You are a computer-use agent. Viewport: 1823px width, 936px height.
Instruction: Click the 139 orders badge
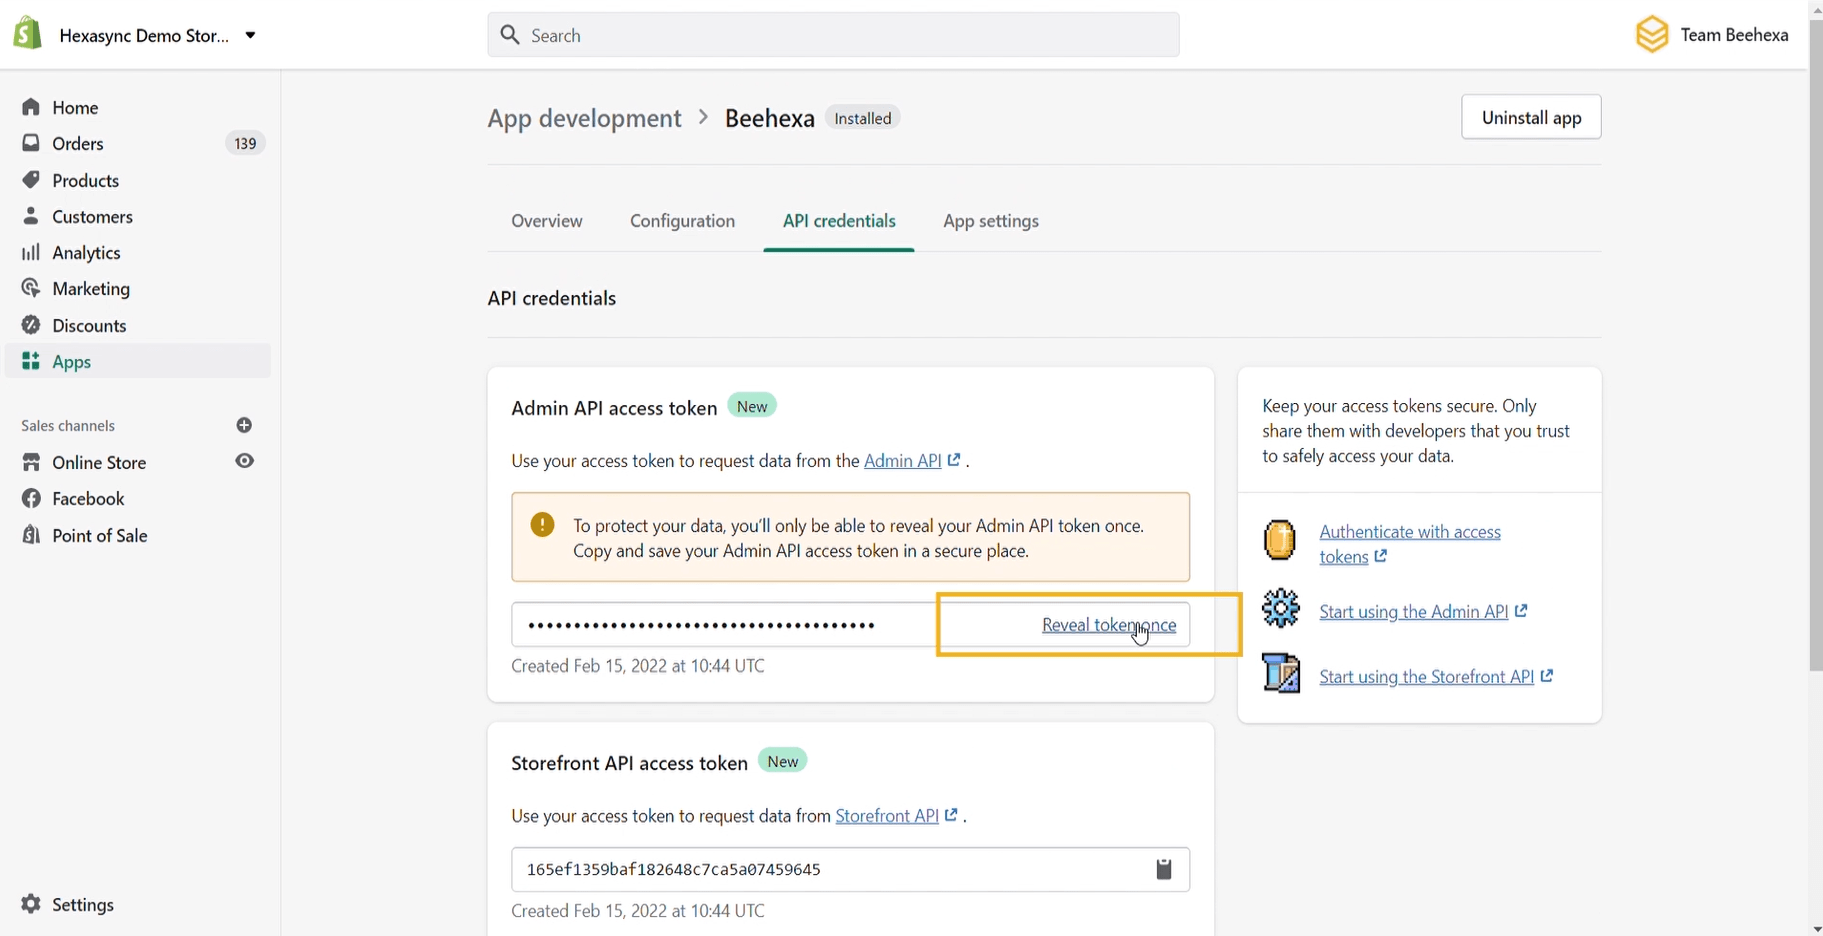245,143
